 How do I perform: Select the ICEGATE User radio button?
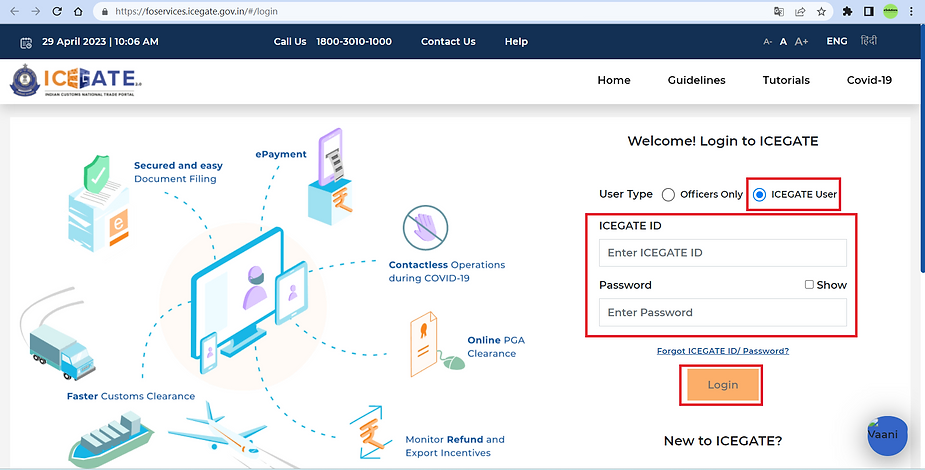click(759, 195)
